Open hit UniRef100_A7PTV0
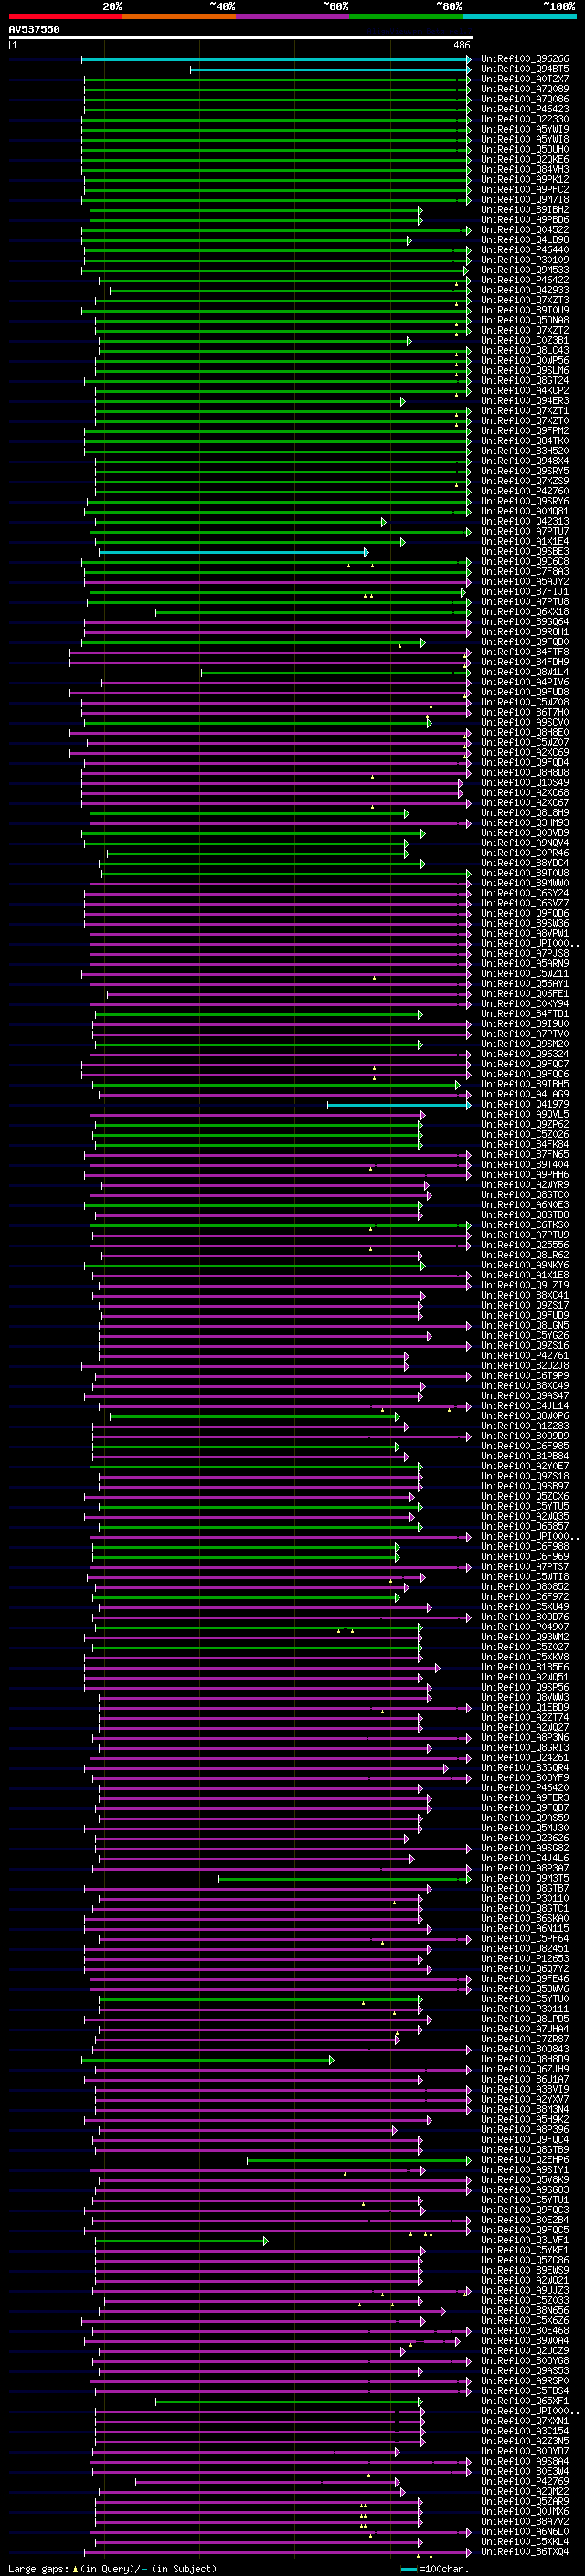 point(525,1034)
